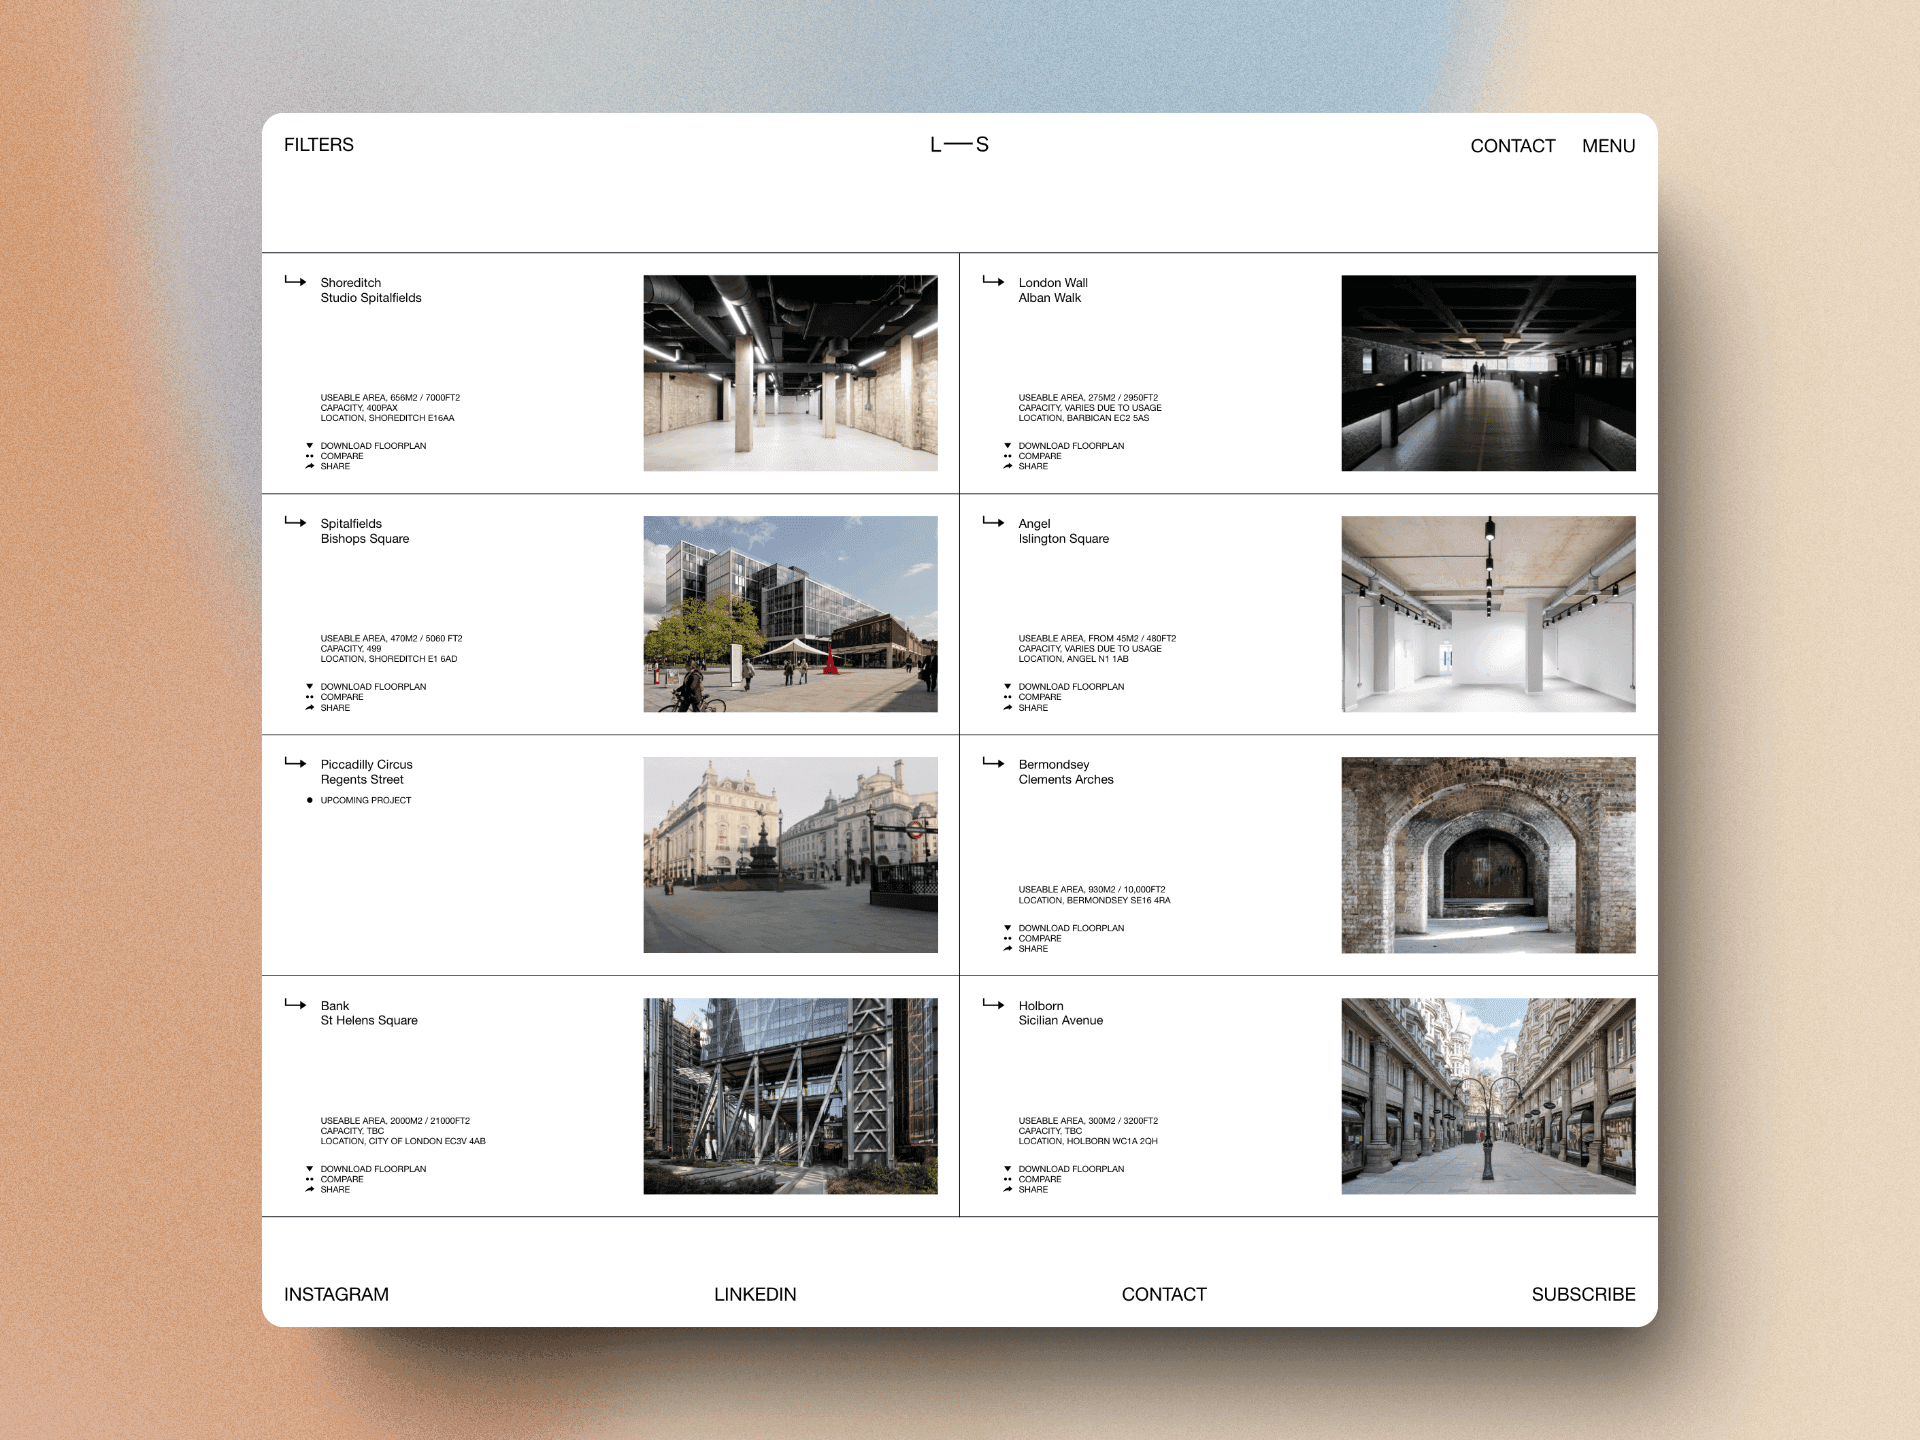Open the MENU dropdown

(x=1607, y=145)
